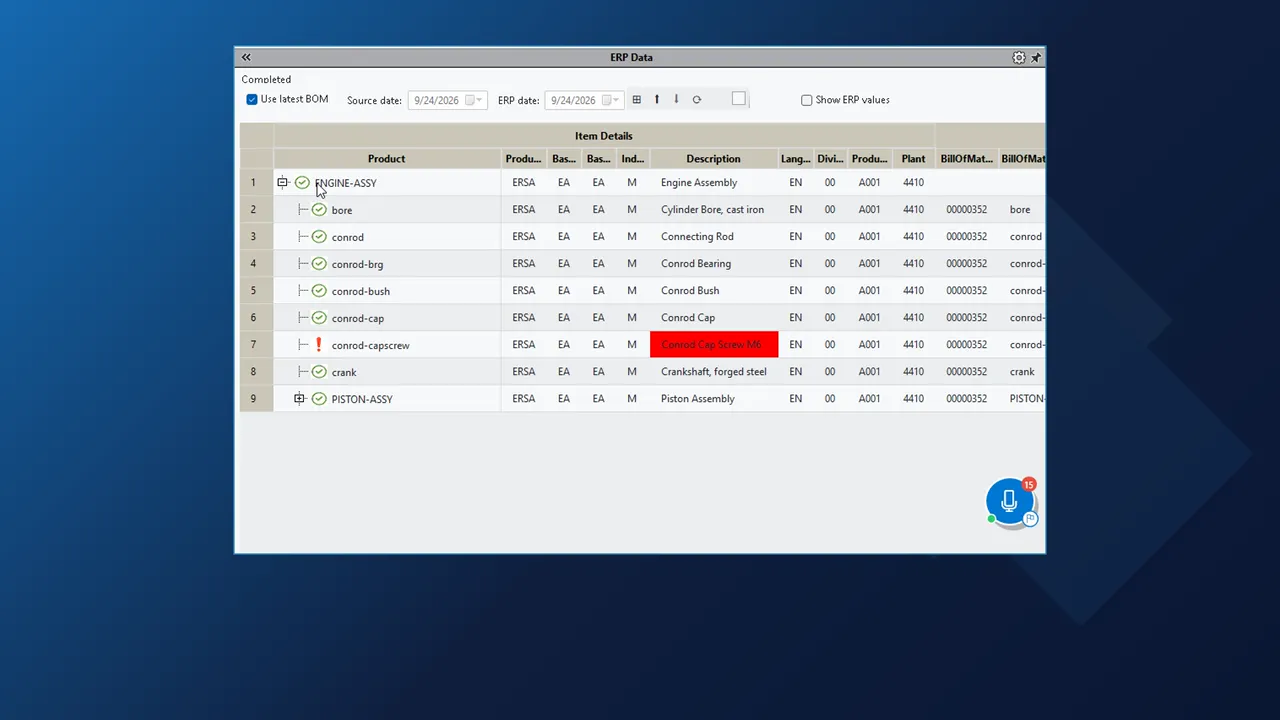
Task: Select the bore tree item
Action: (342, 210)
